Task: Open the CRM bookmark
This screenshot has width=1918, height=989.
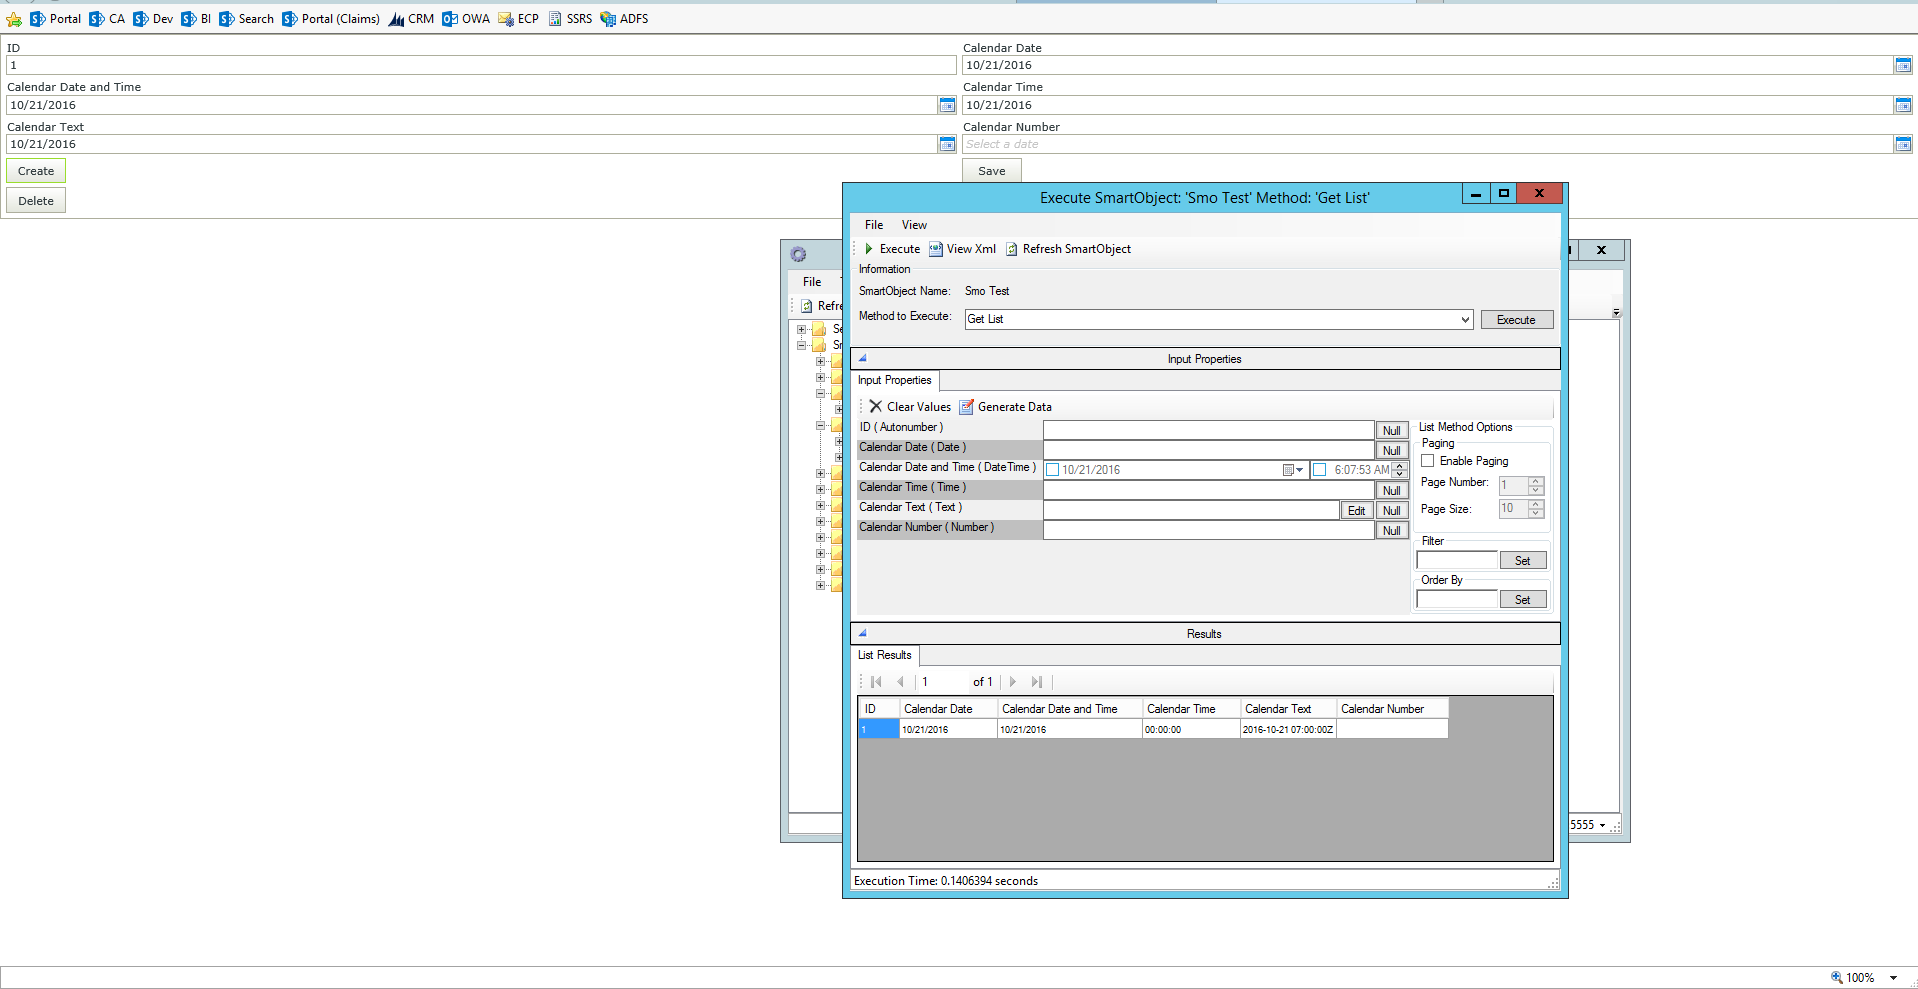Action: 411,19
